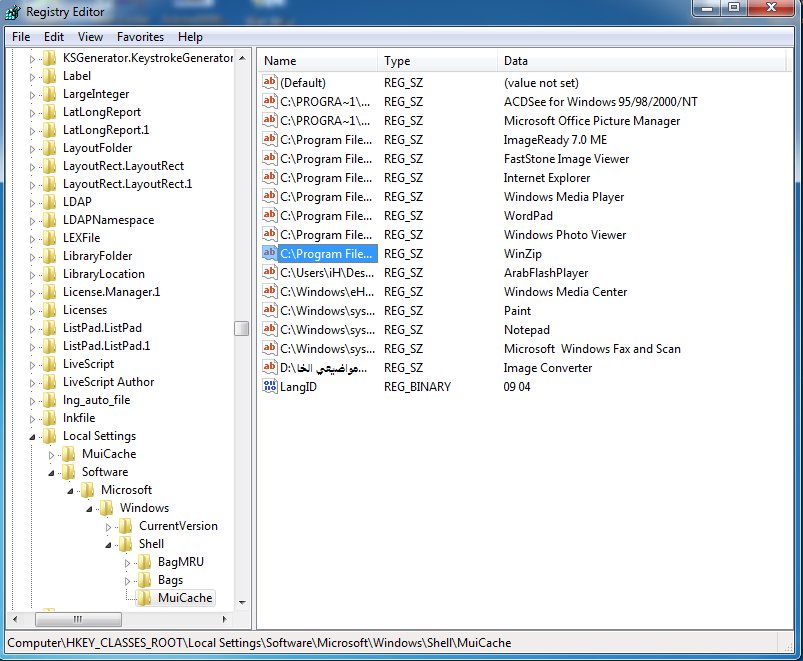Screen dimensions: 803x661
Task: Collapse the Shell key
Action: [108, 545]
